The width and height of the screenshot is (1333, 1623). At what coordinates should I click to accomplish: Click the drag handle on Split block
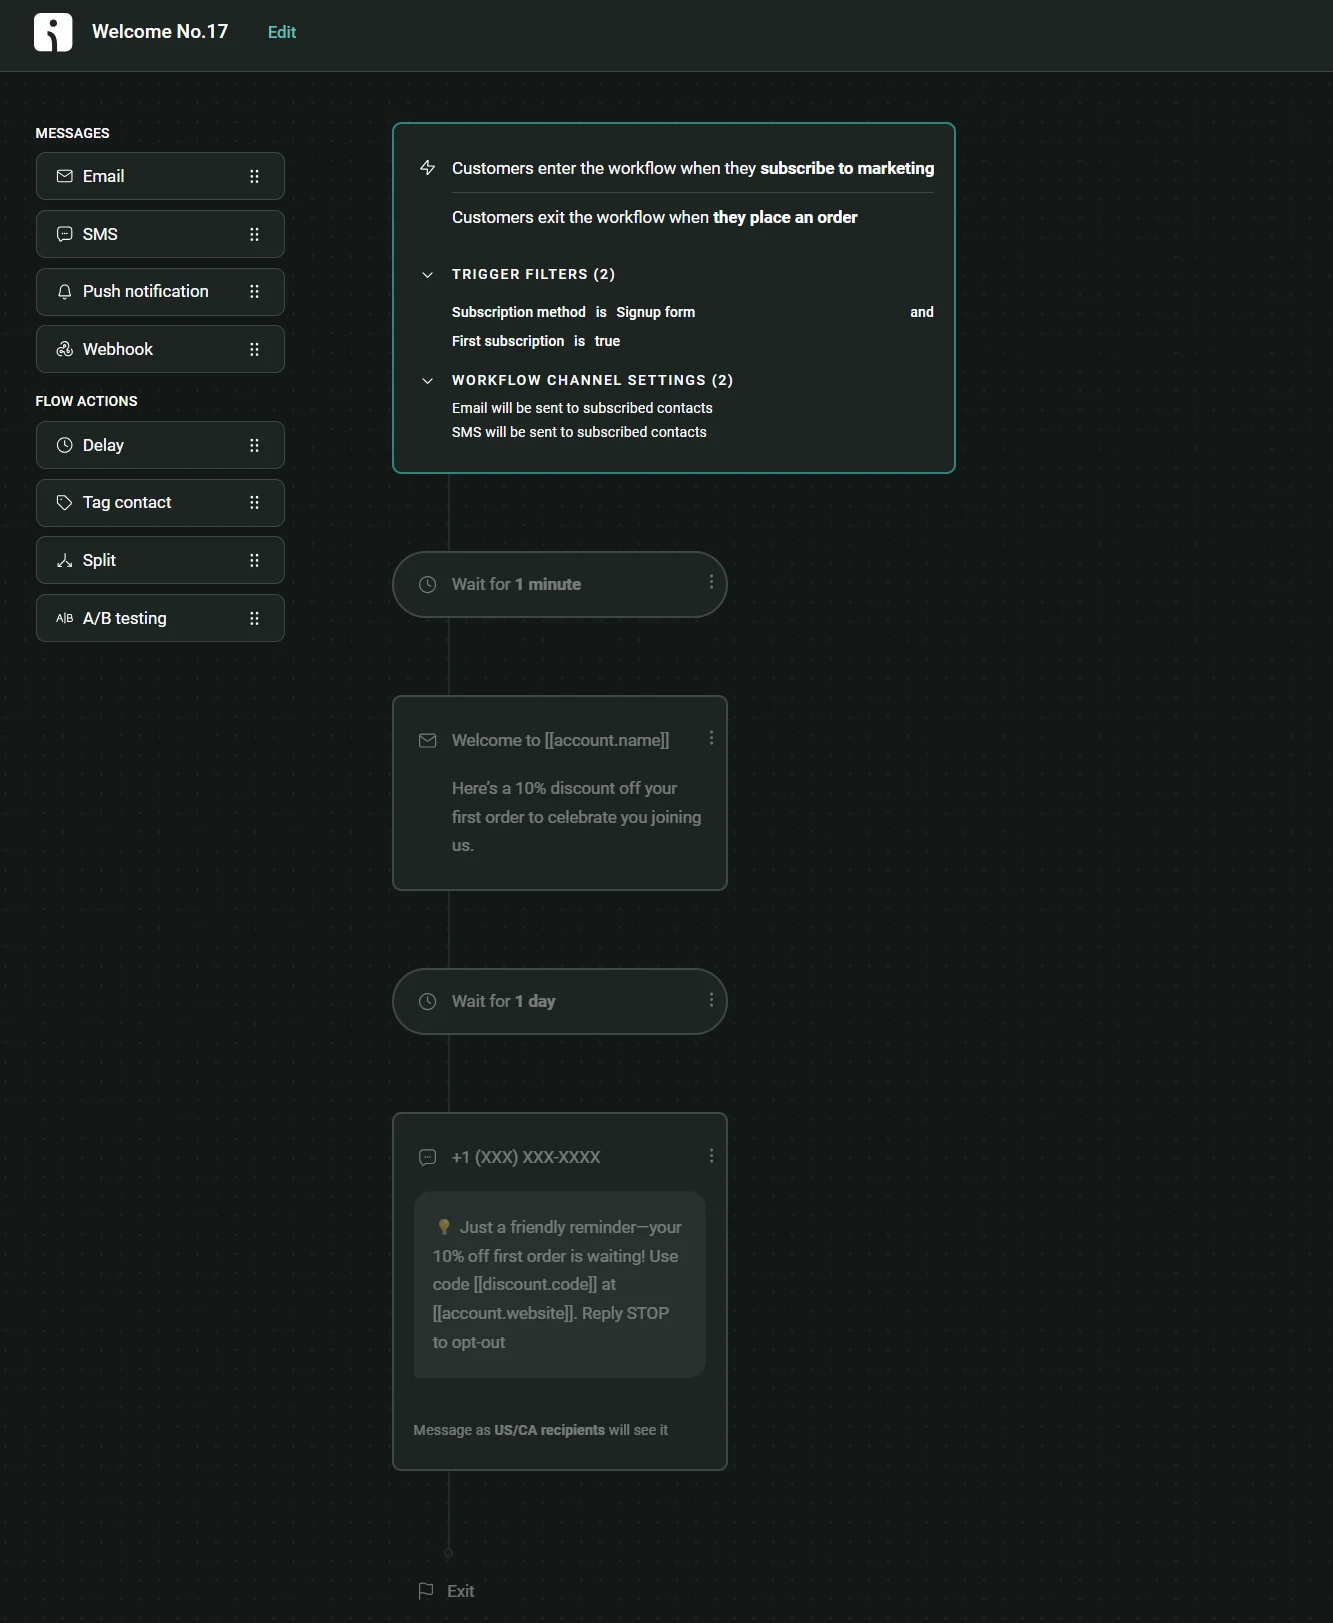point(254,560)
